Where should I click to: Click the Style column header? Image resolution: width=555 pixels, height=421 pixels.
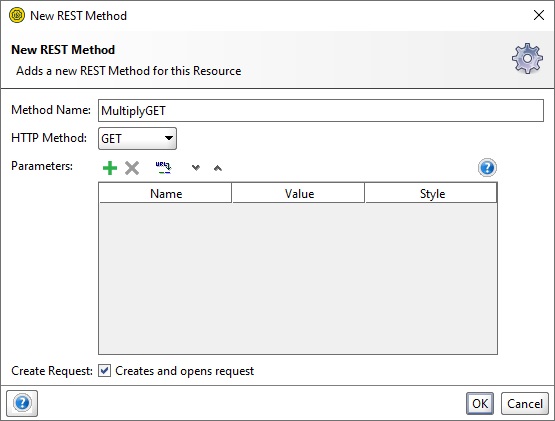431,193
